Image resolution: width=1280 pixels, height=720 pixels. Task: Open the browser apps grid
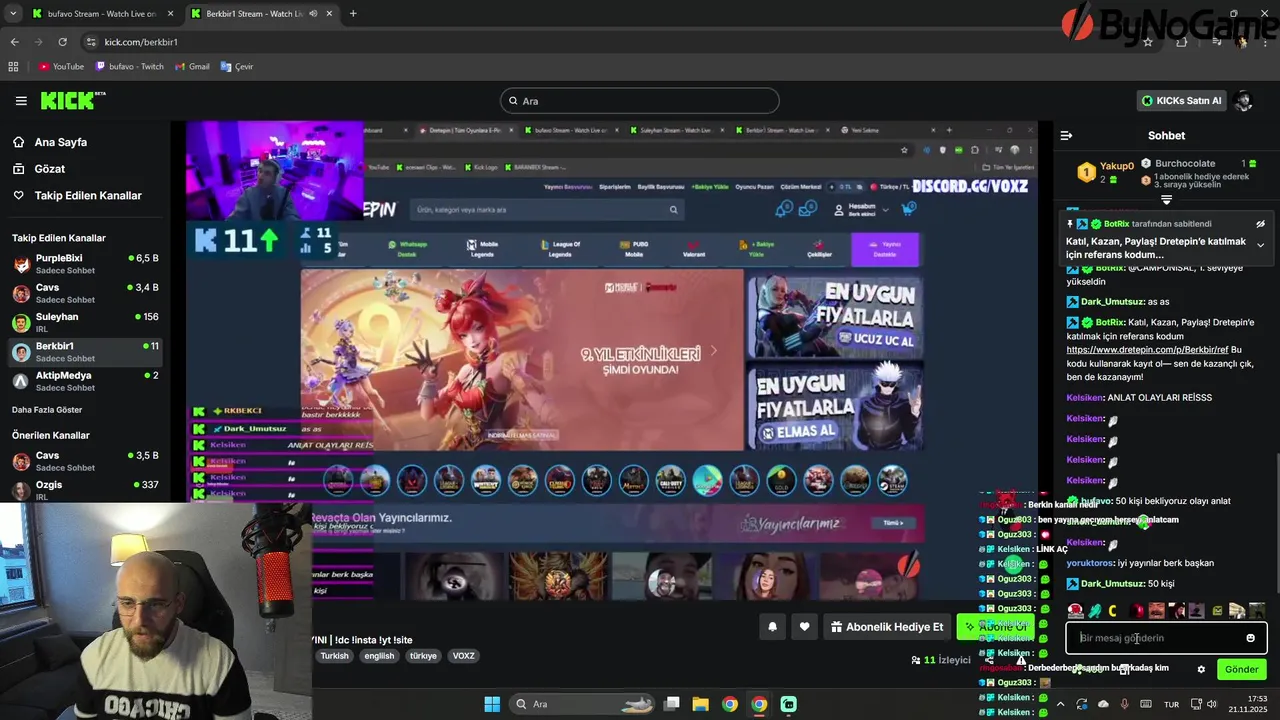coord(13,67)
